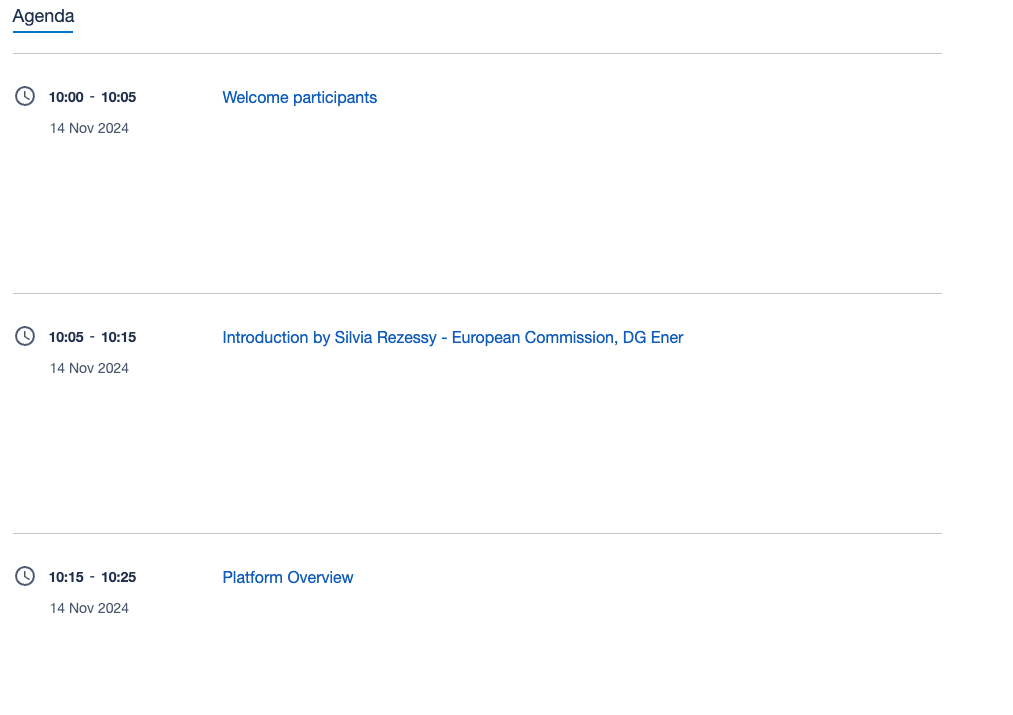
Task: Click the divider line above Platform Overview
Action: click(477, 533)
